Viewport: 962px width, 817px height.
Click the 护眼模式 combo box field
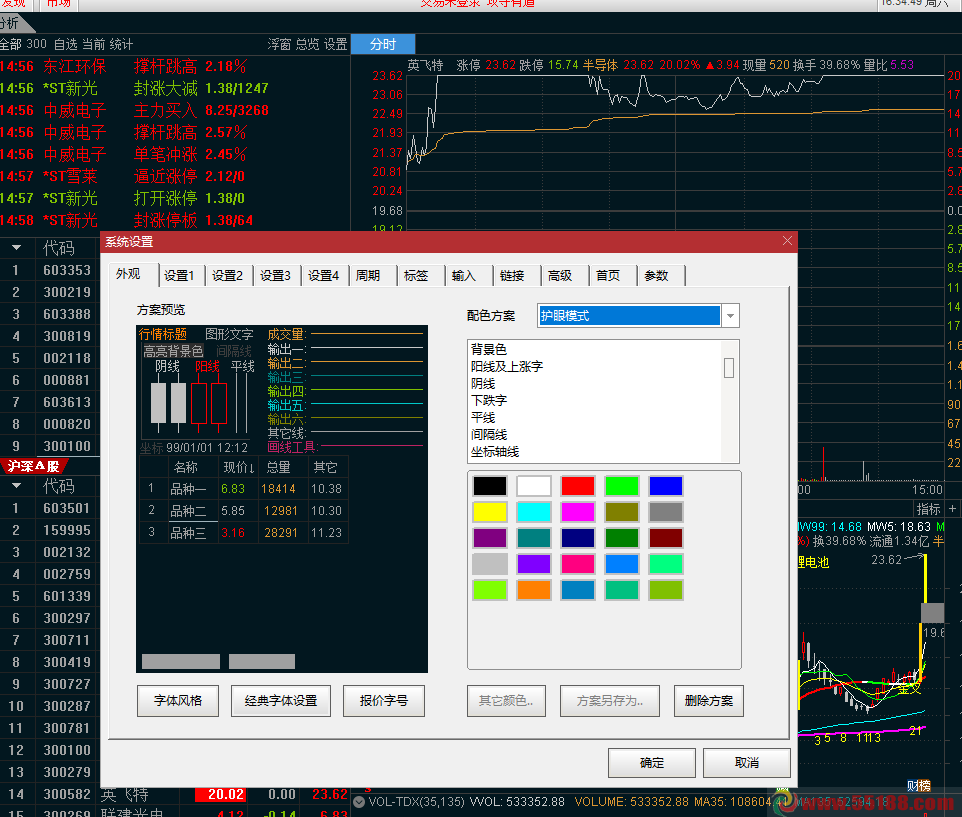pyautogui.click(x=629, y=316)
